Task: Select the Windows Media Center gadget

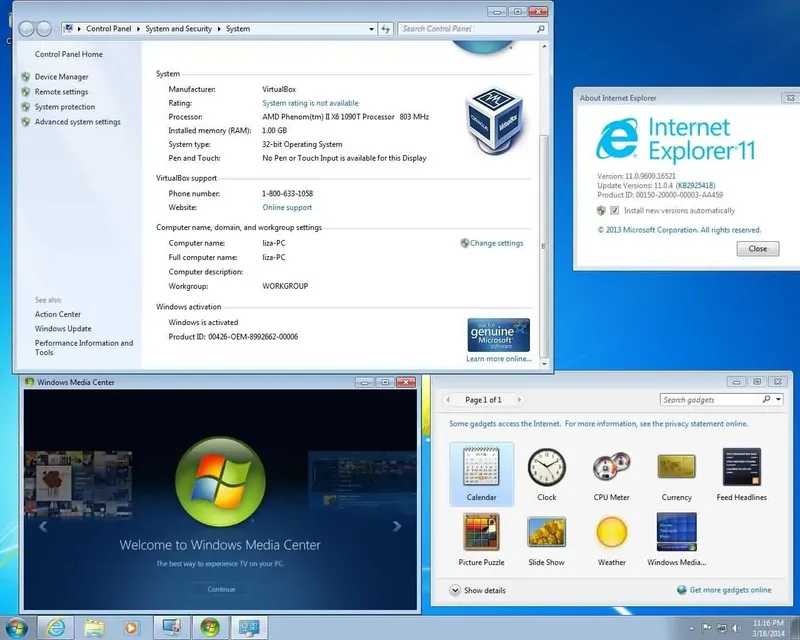Action: click(x=677, y=539)
